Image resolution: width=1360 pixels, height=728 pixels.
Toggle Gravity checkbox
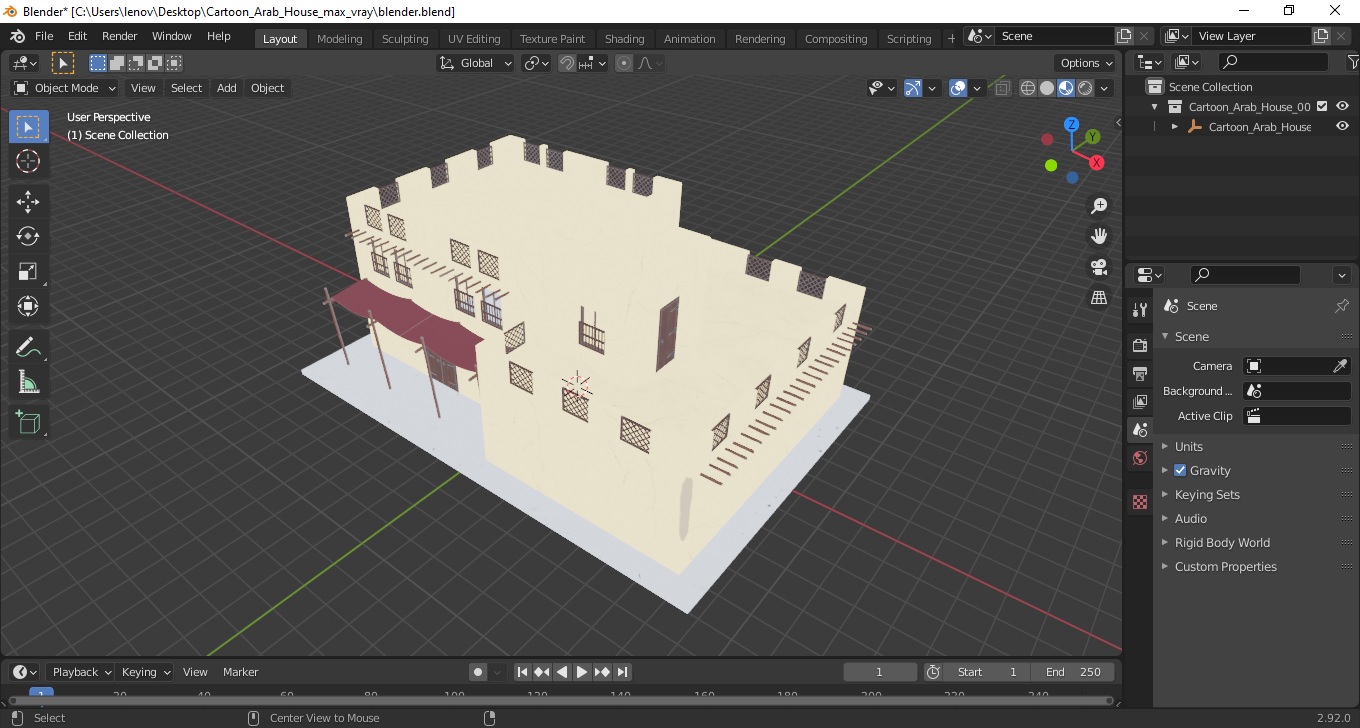[x=1180, y=470]
